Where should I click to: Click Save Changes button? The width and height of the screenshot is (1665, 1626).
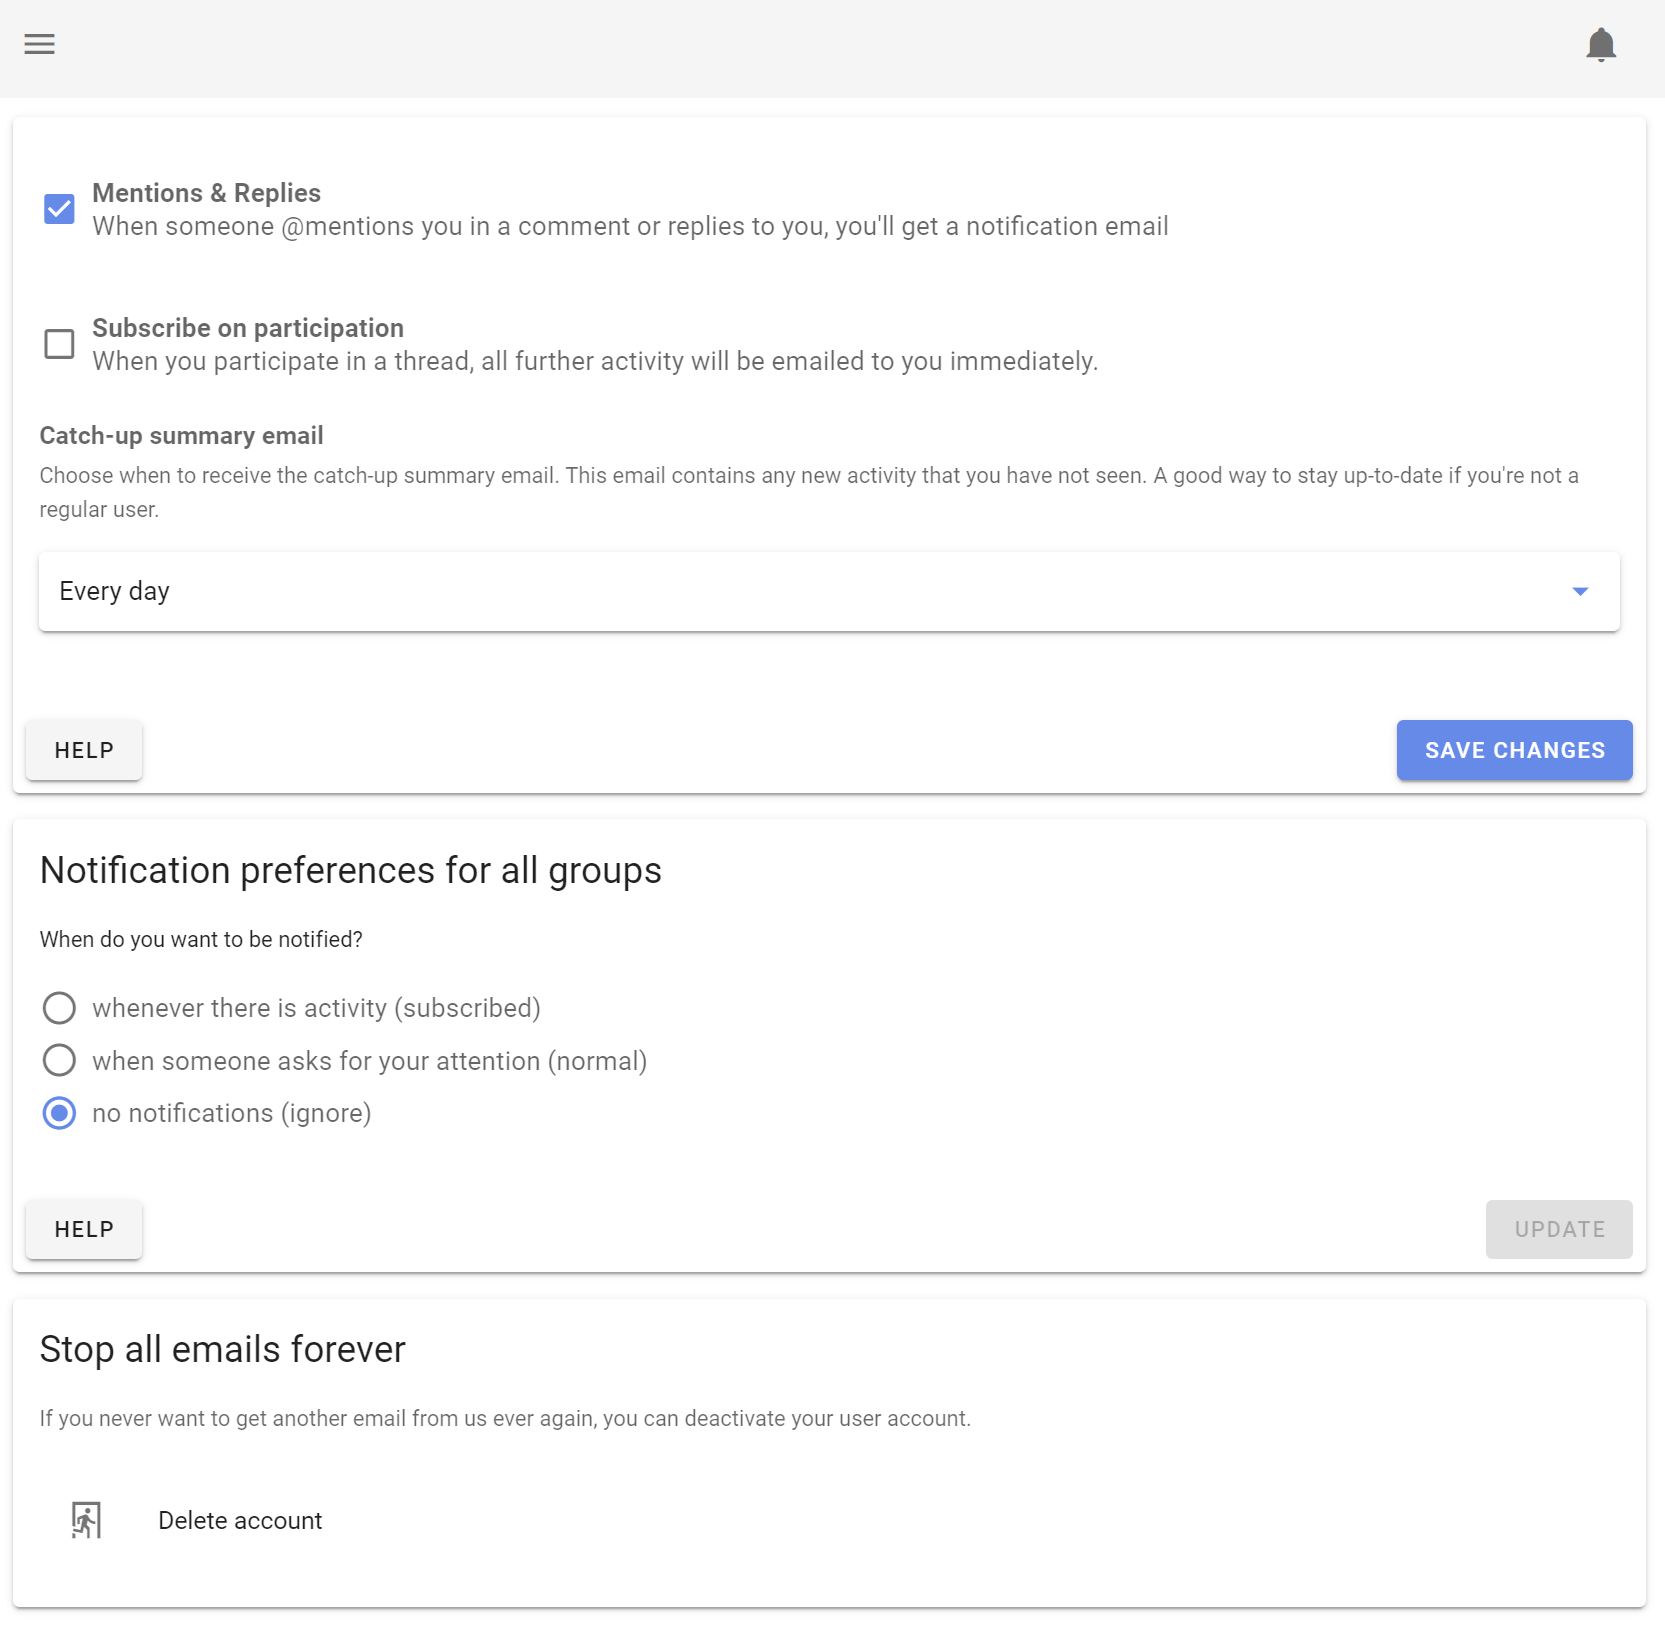pyautogui.click(x=1514, y=750)
